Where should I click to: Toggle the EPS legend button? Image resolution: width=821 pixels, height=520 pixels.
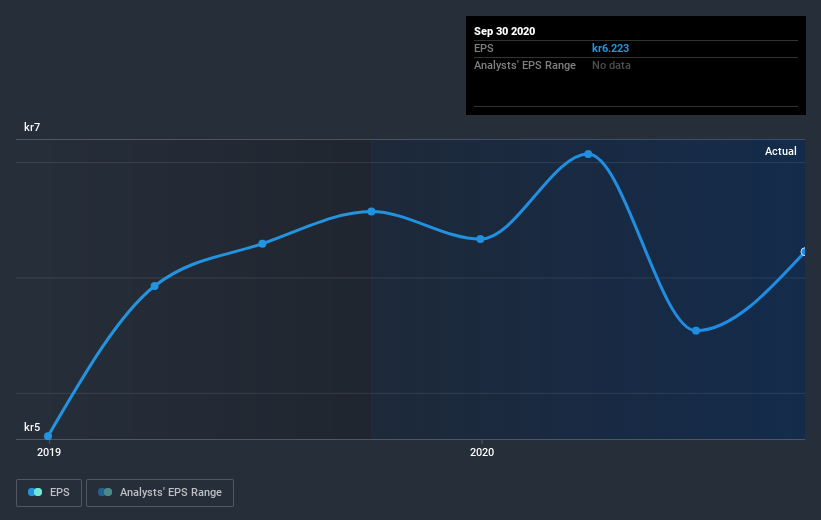tap(49, 493)
